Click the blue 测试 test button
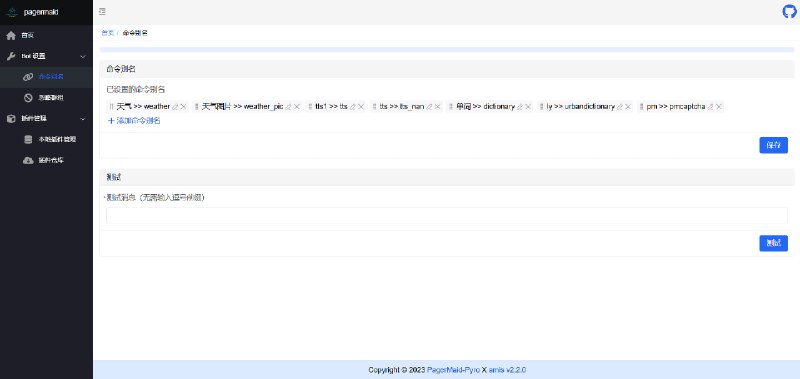 [773, 243]
